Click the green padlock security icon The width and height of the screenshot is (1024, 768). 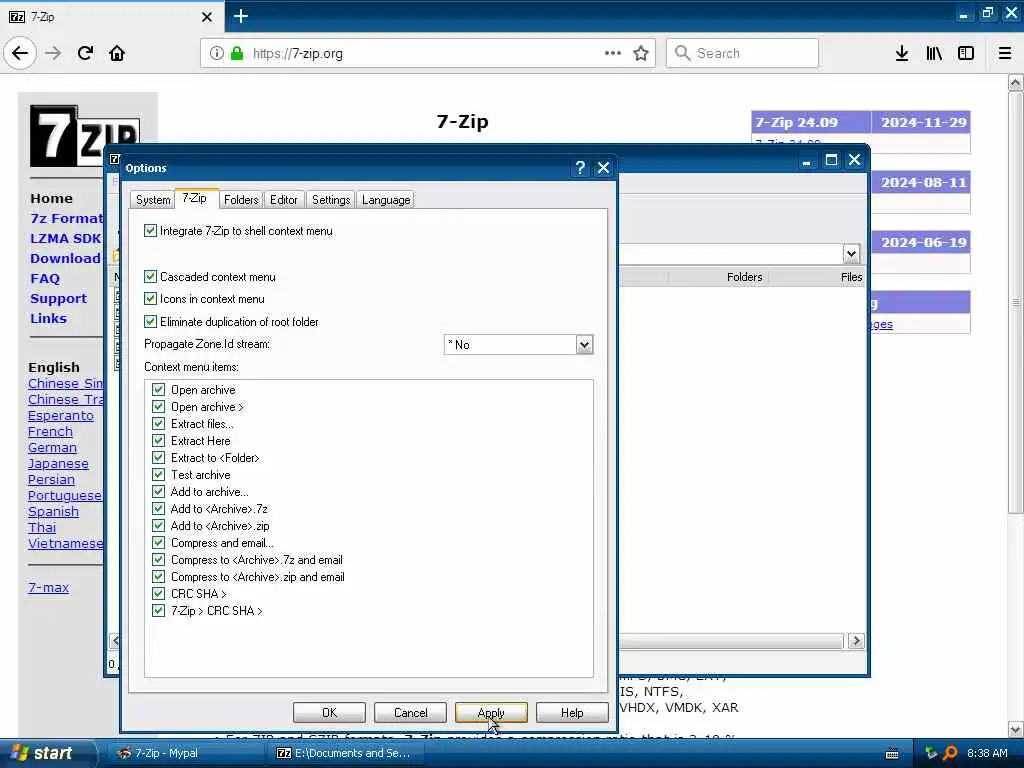[x=237, y=53]
